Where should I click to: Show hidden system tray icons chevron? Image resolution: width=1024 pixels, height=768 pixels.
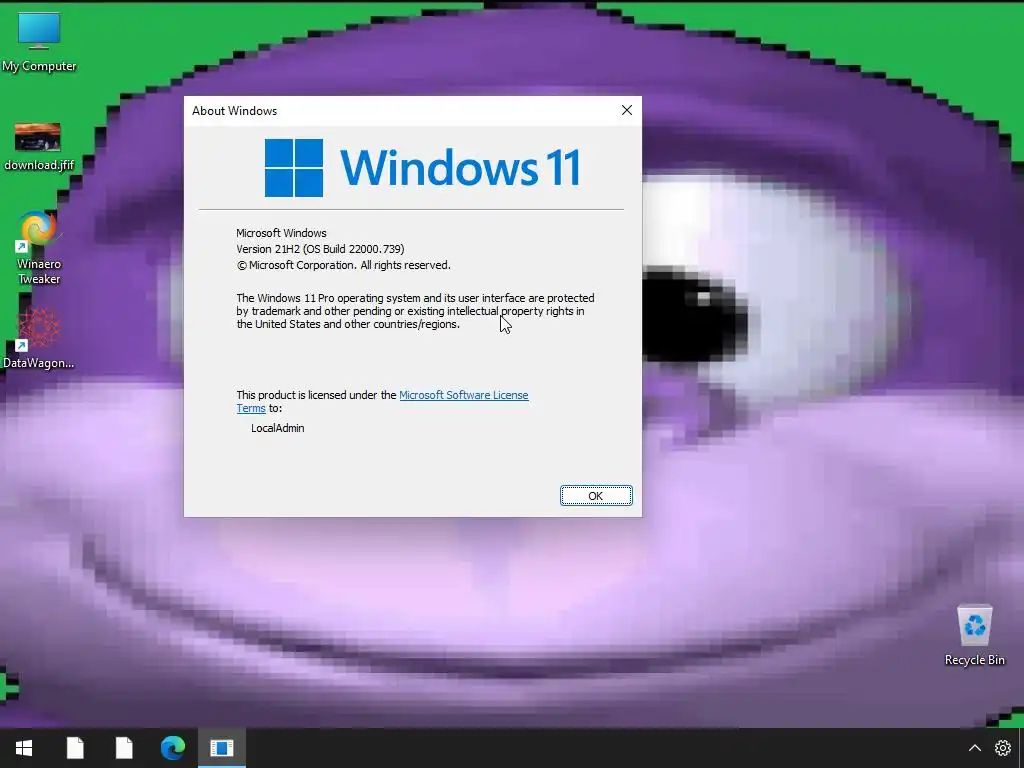(974, 748)
